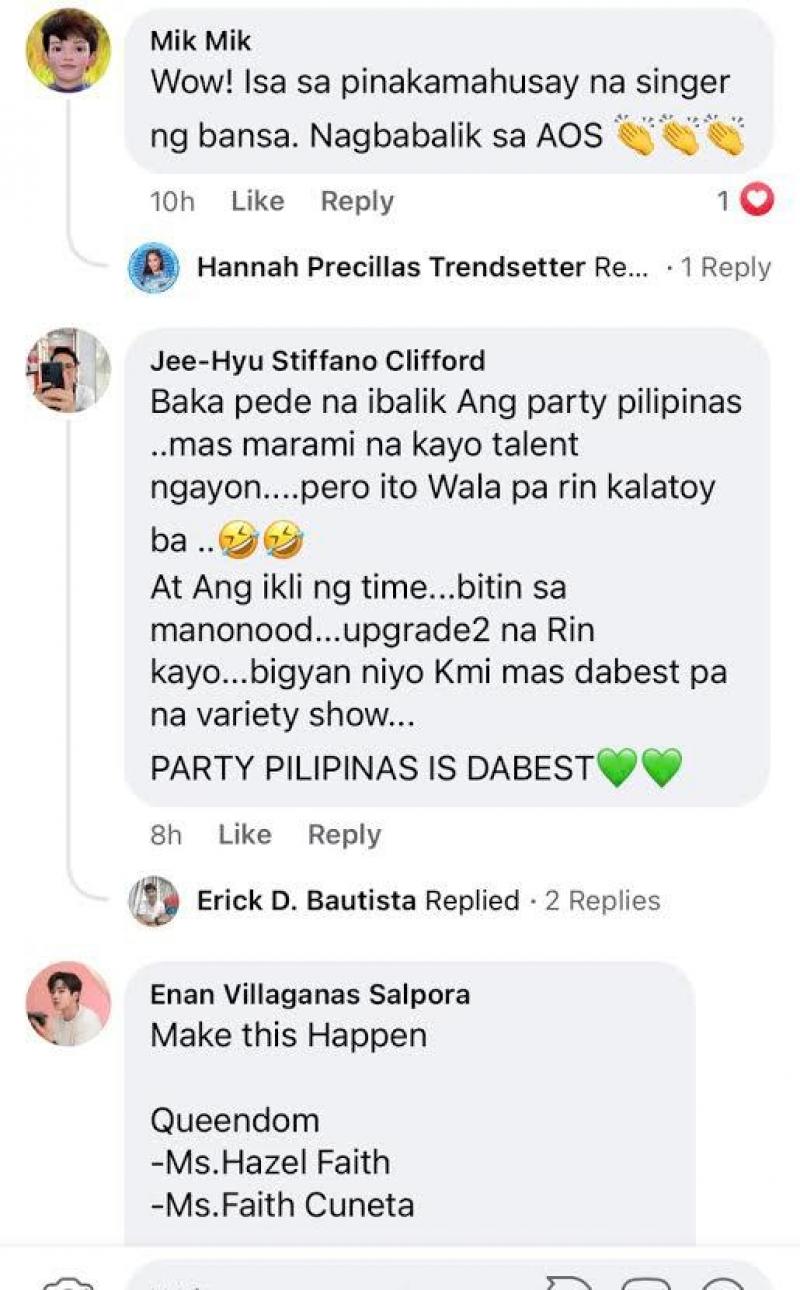
Task: Tap Erick D. Bautista's small avatar
Action: click(x=154, y=901)
